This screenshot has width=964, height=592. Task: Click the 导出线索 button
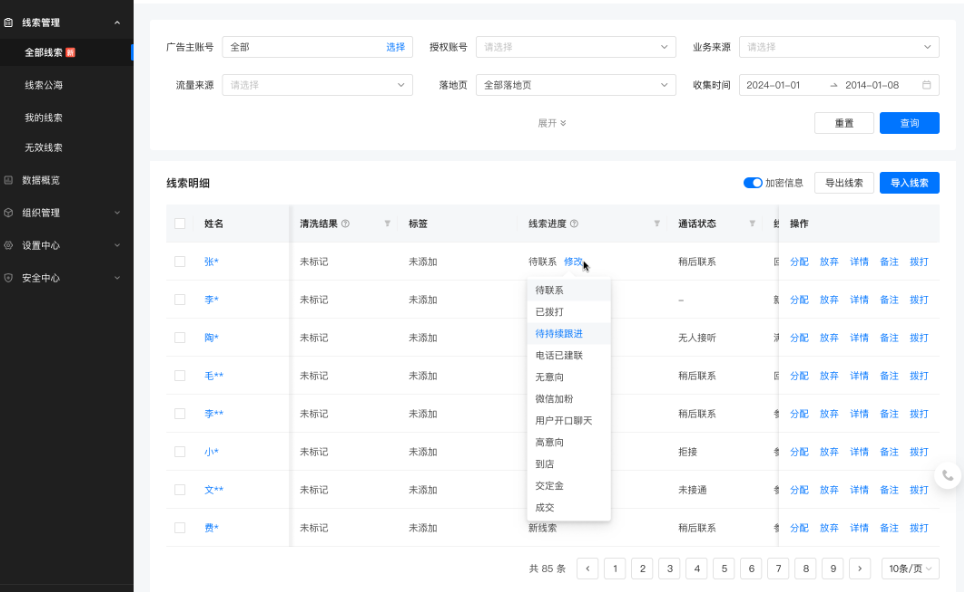[x=844, y=183]
